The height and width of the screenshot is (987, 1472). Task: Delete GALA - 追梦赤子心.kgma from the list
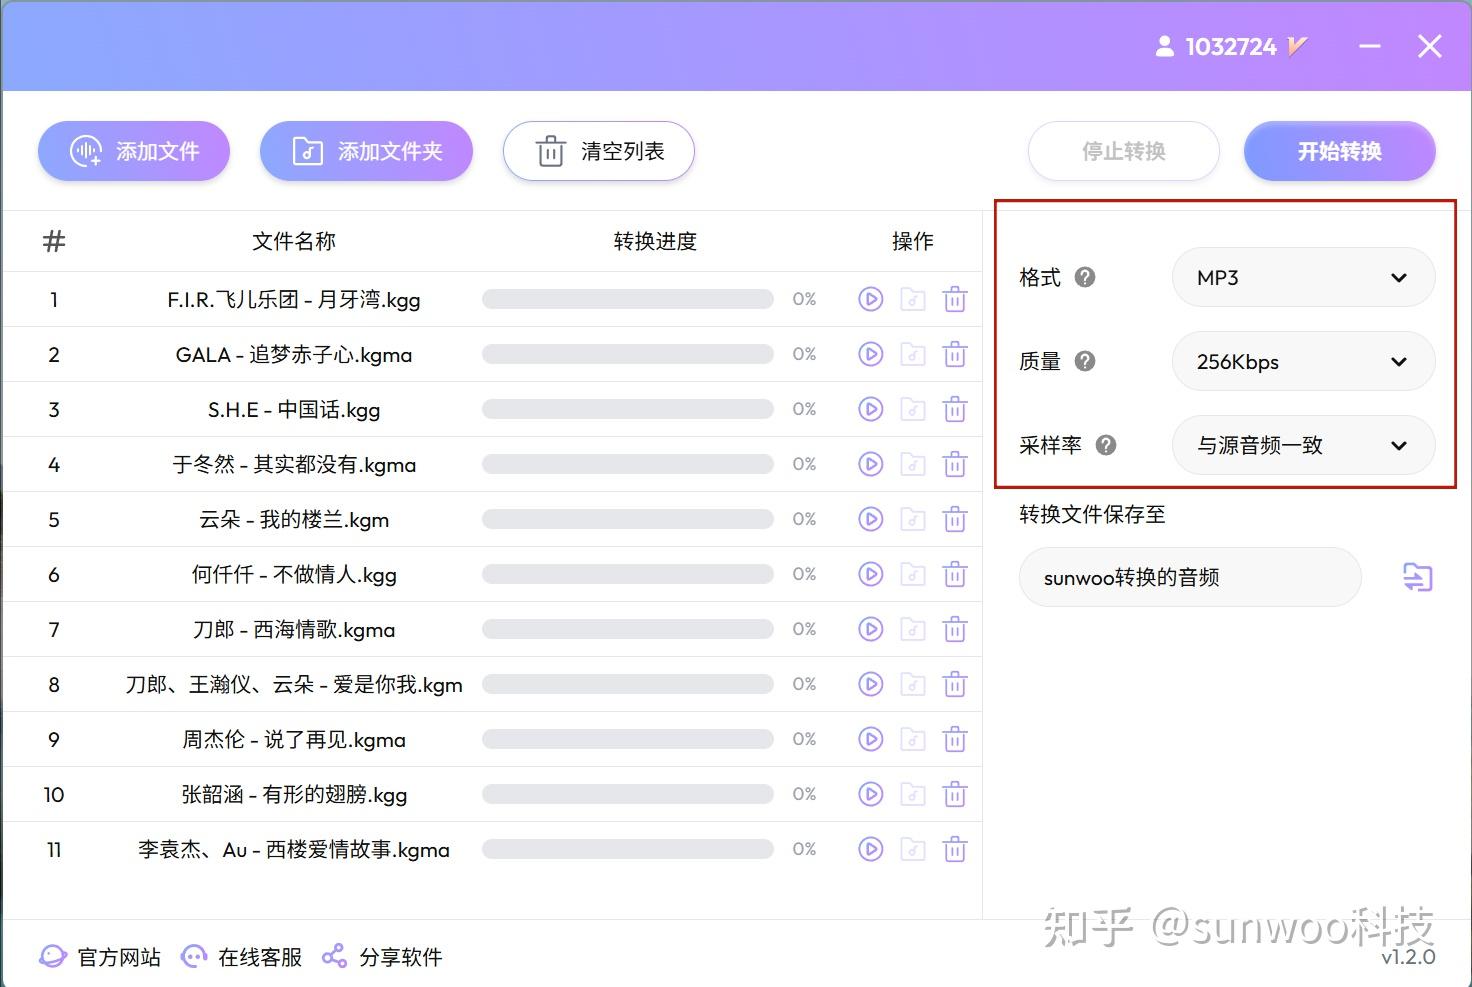[955, 353]
